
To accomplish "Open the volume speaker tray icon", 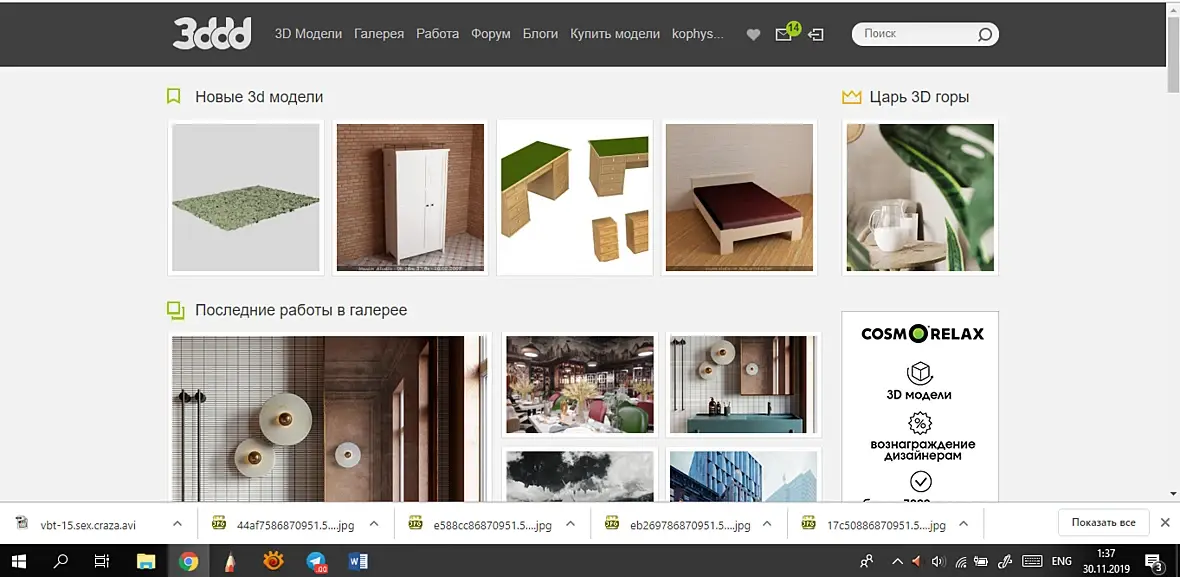I will [938, 561].
